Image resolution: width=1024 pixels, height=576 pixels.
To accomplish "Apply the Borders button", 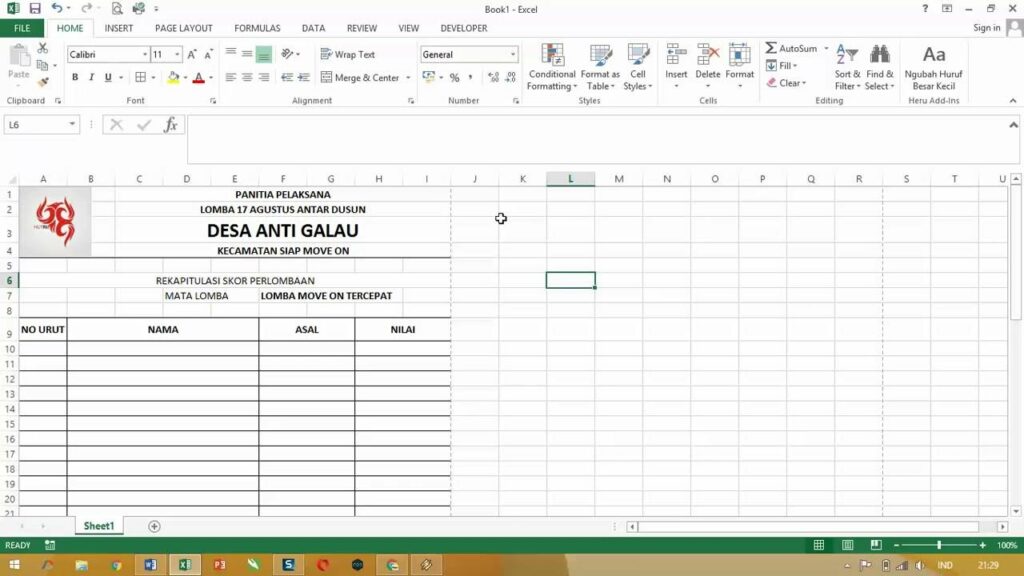I will [140, 77].
